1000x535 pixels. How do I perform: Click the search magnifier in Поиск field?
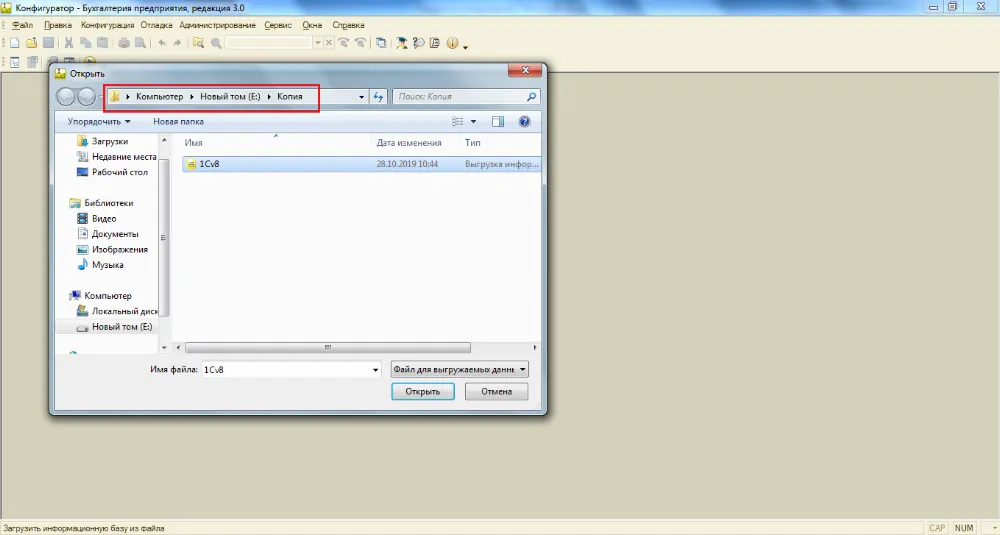tap(531, 97)
